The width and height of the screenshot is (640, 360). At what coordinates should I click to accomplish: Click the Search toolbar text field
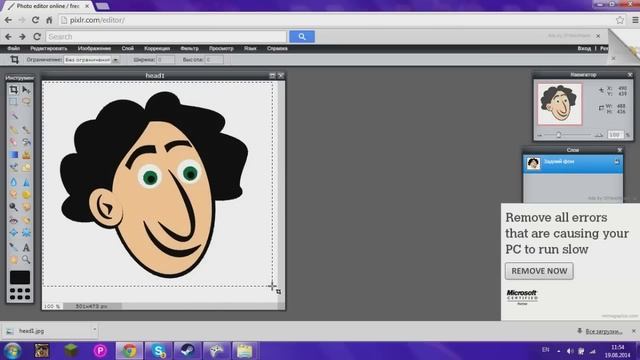pos(167,37)
